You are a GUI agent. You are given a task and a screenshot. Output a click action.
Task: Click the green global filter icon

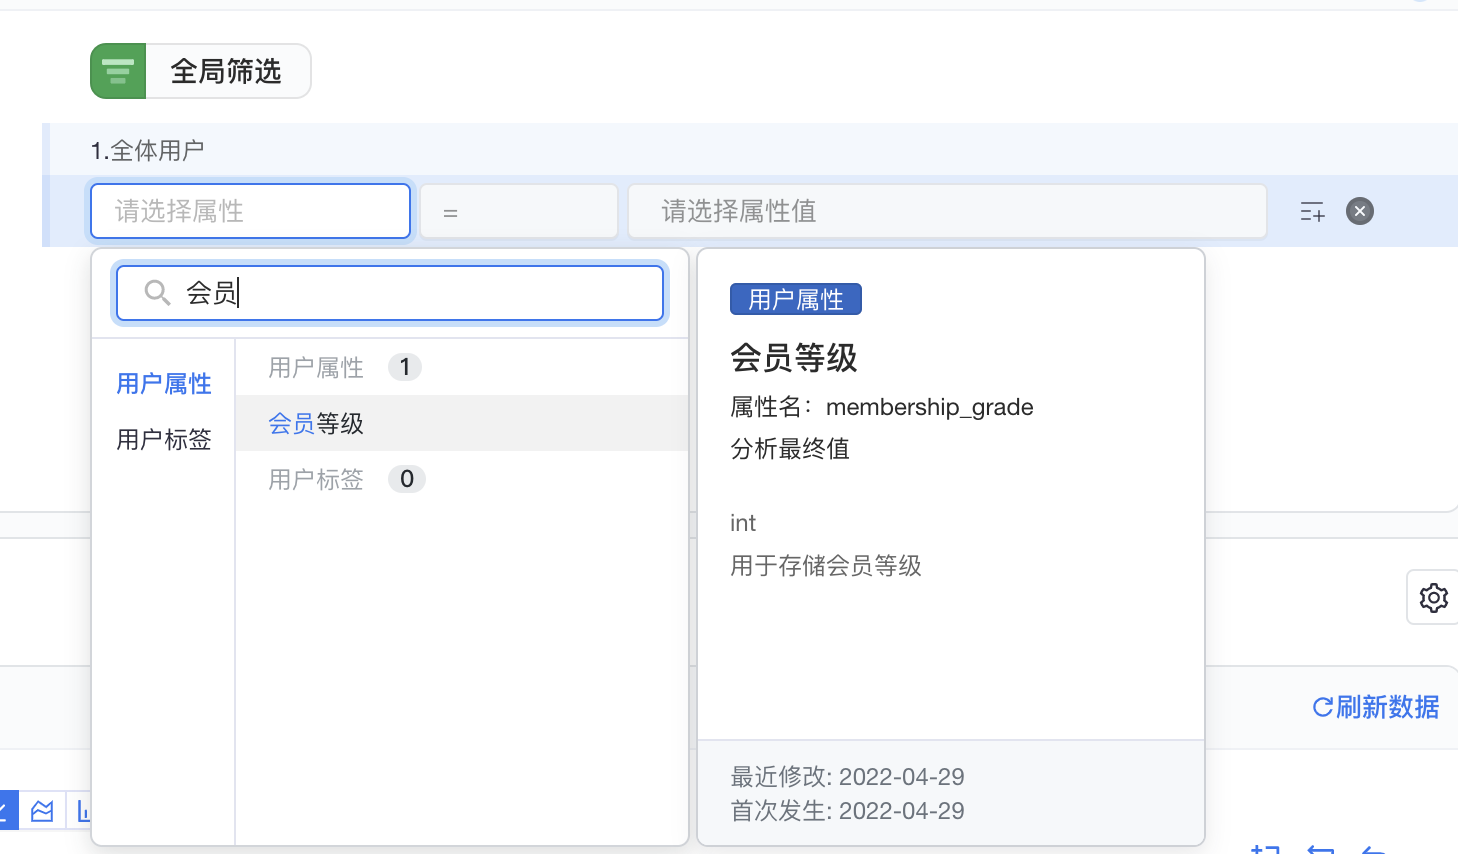pos(118,71)
